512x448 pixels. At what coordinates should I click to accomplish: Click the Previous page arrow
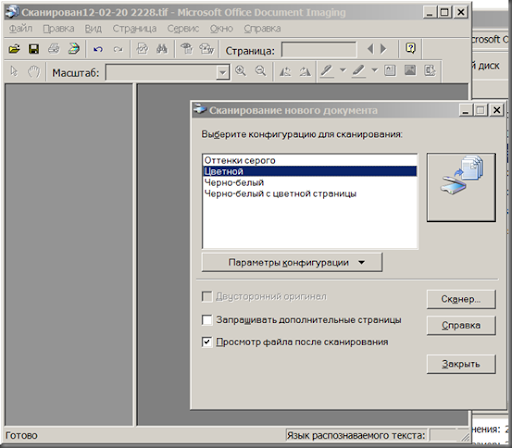370,49
